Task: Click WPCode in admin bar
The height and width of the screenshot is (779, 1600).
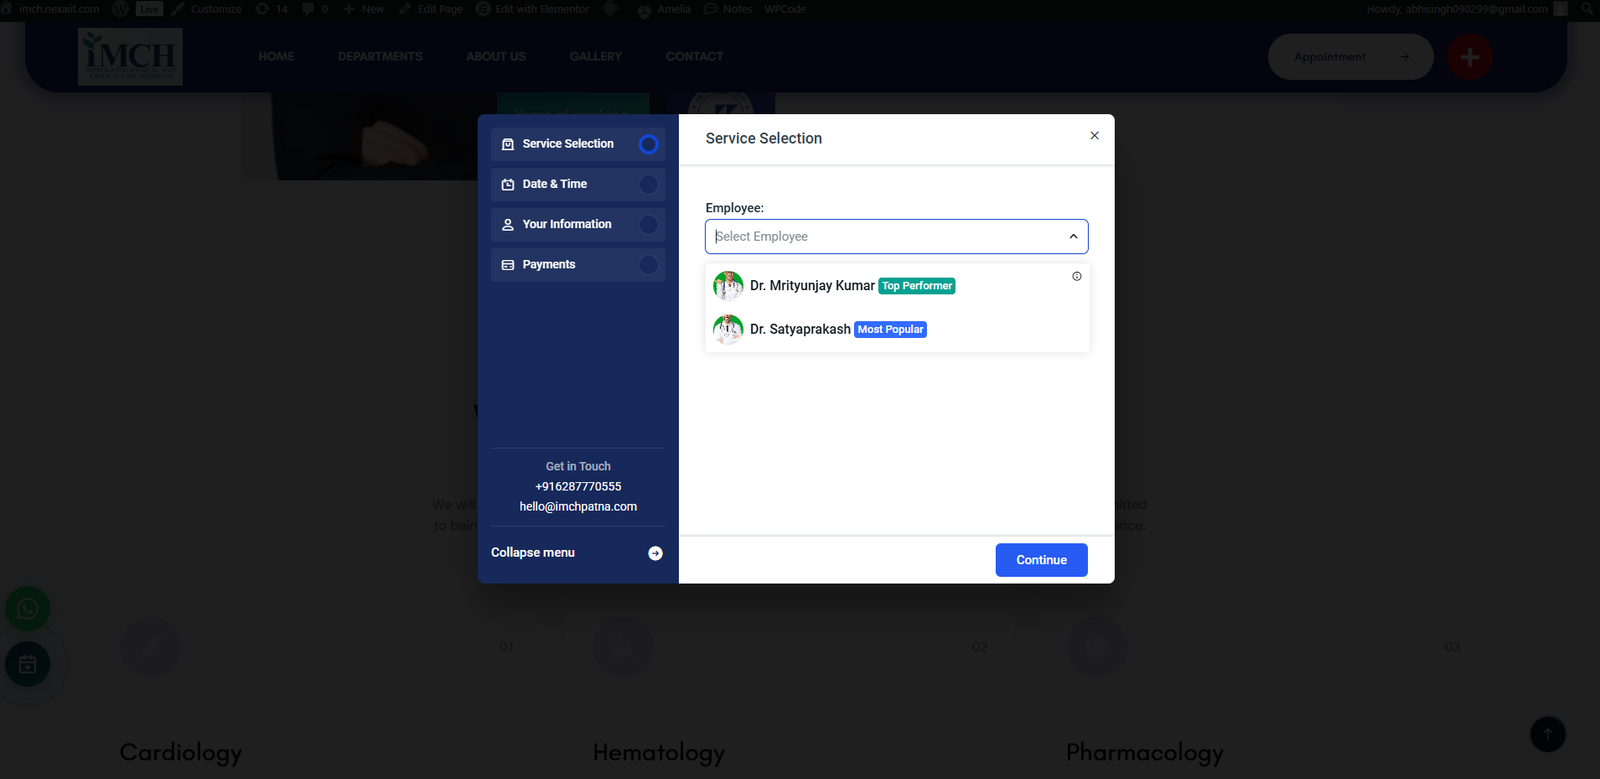Action: coord(785,9)
